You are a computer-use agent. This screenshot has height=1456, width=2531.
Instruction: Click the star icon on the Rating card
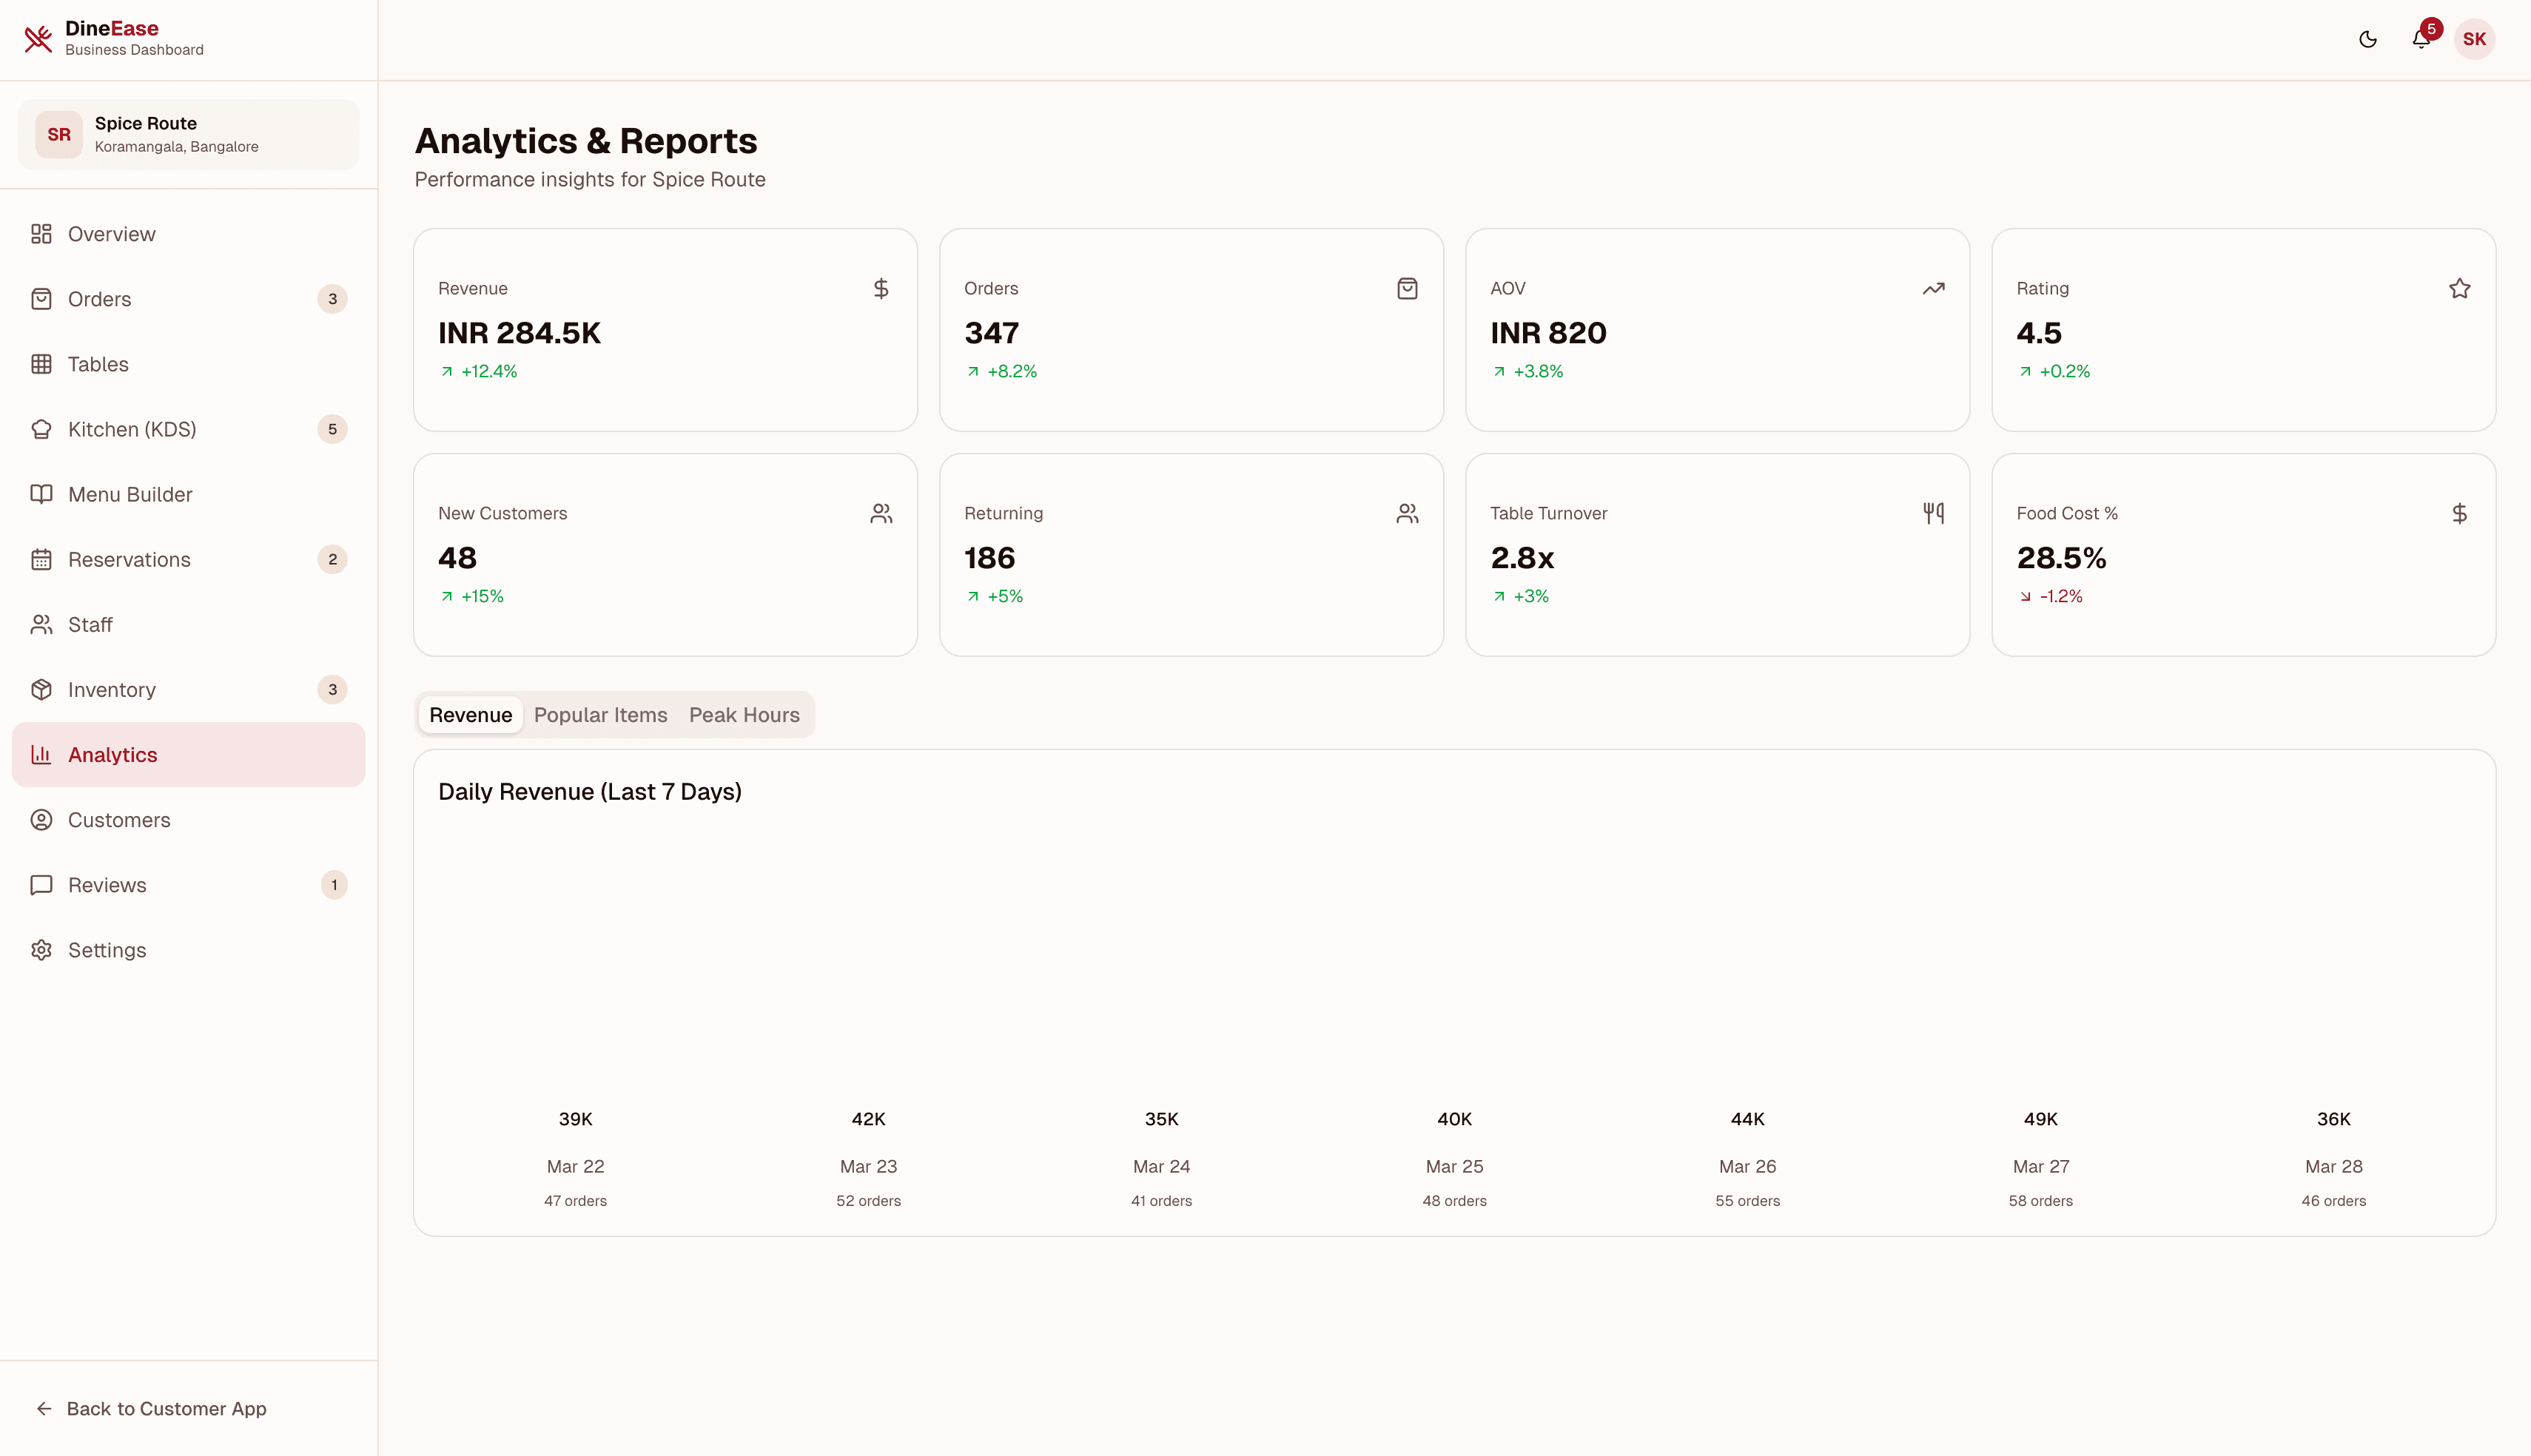pyautogui.click(x=2460, y=288)
